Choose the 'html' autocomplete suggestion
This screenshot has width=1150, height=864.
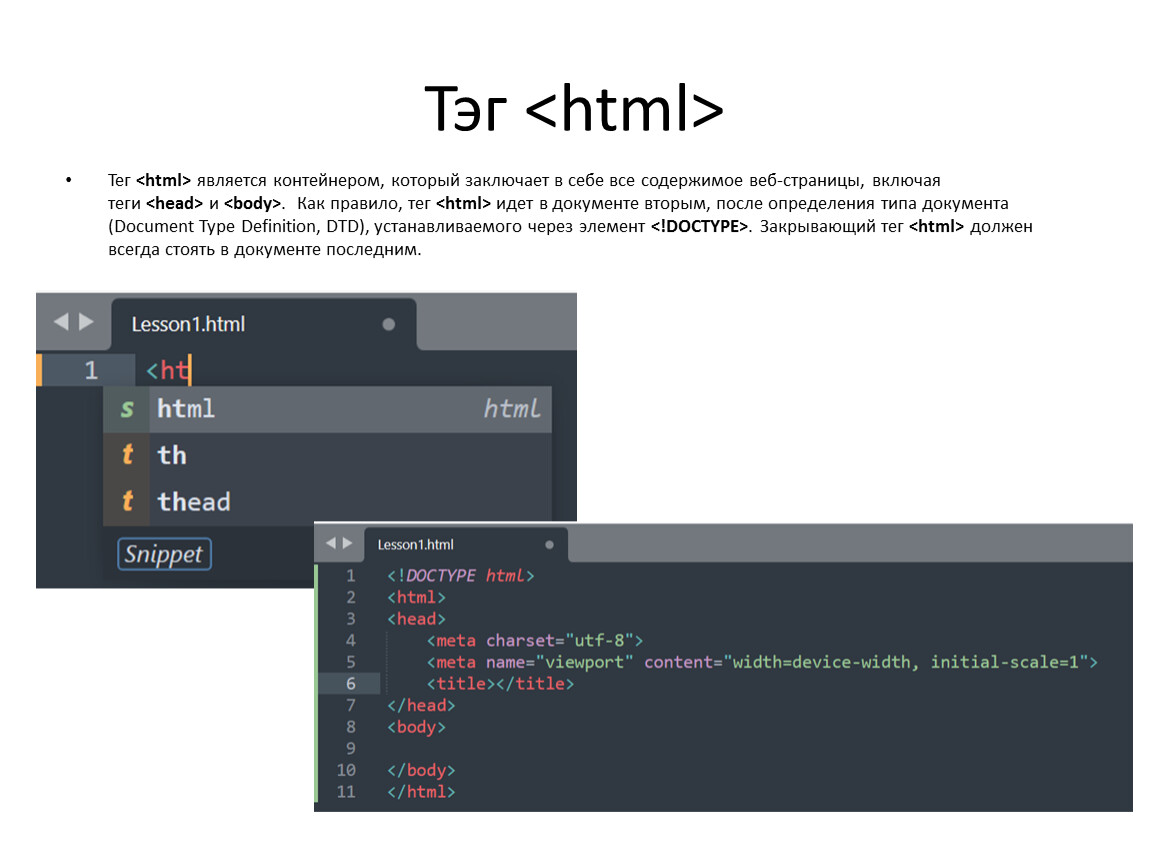point(186,409)
